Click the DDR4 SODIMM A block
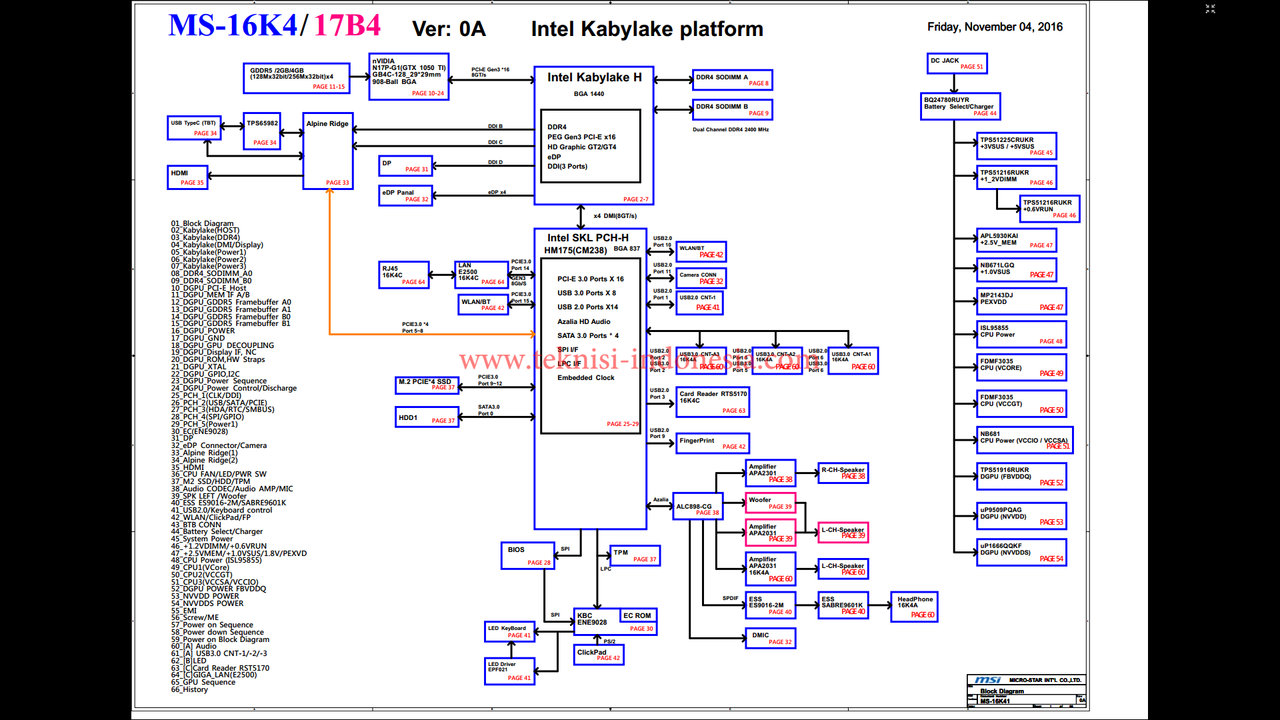This screenshot has width=1280, height=720. (x=732, y=80)
